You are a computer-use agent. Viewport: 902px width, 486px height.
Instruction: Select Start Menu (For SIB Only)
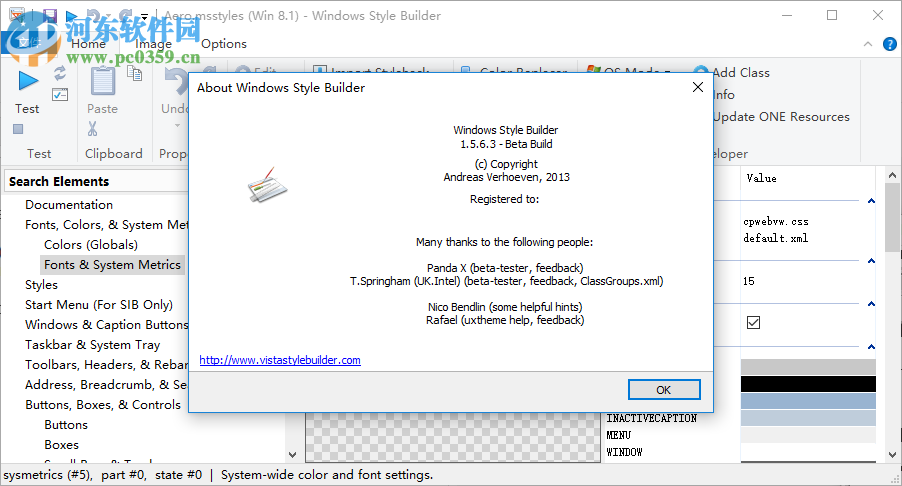tap(99, 305)
